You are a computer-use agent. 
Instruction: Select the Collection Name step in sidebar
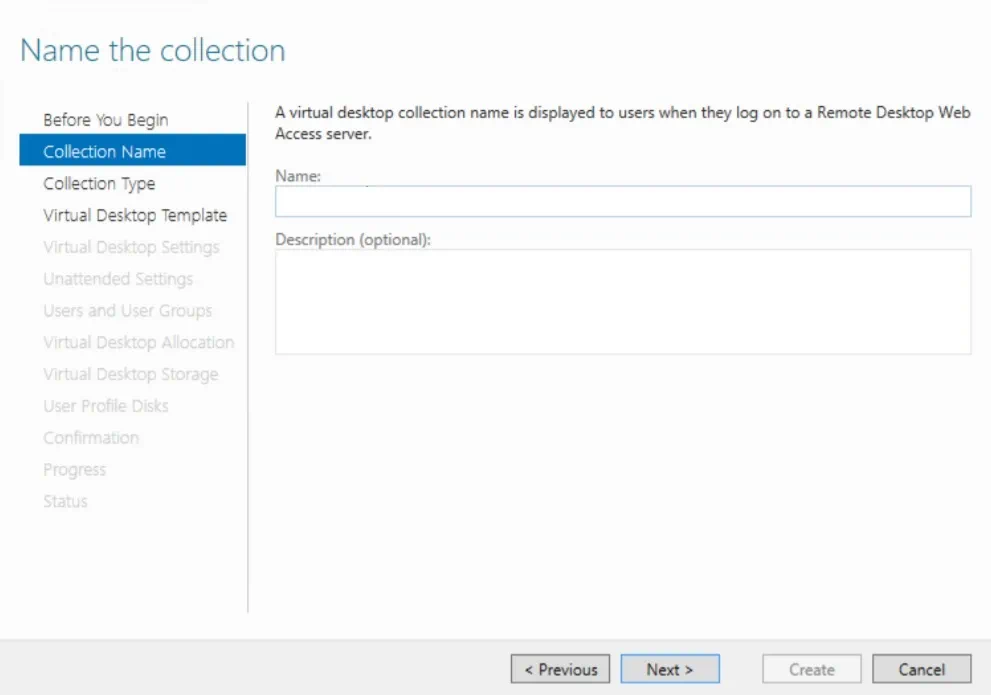(x=104, y=152)
